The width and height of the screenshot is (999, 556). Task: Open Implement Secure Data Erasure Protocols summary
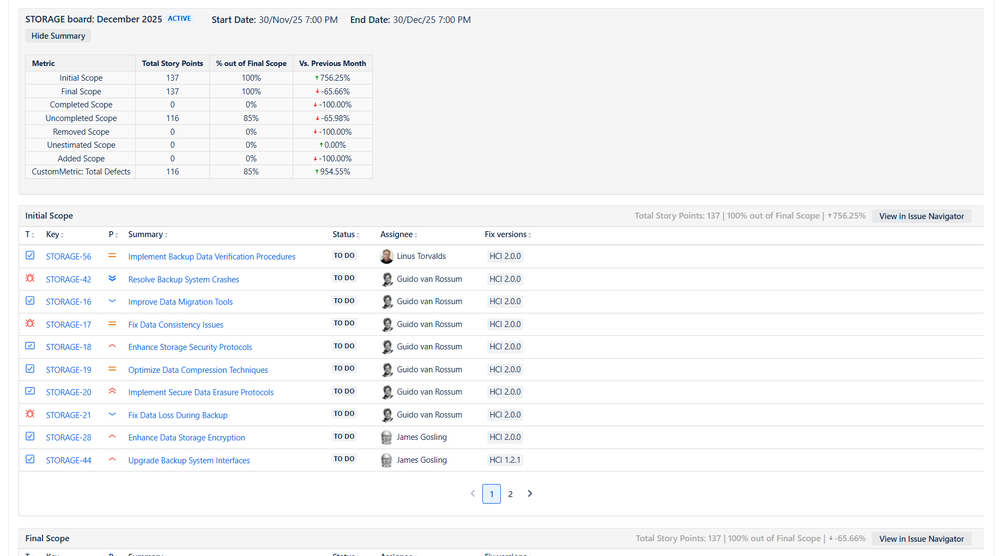pyautogui.click(x=201, y=392)
